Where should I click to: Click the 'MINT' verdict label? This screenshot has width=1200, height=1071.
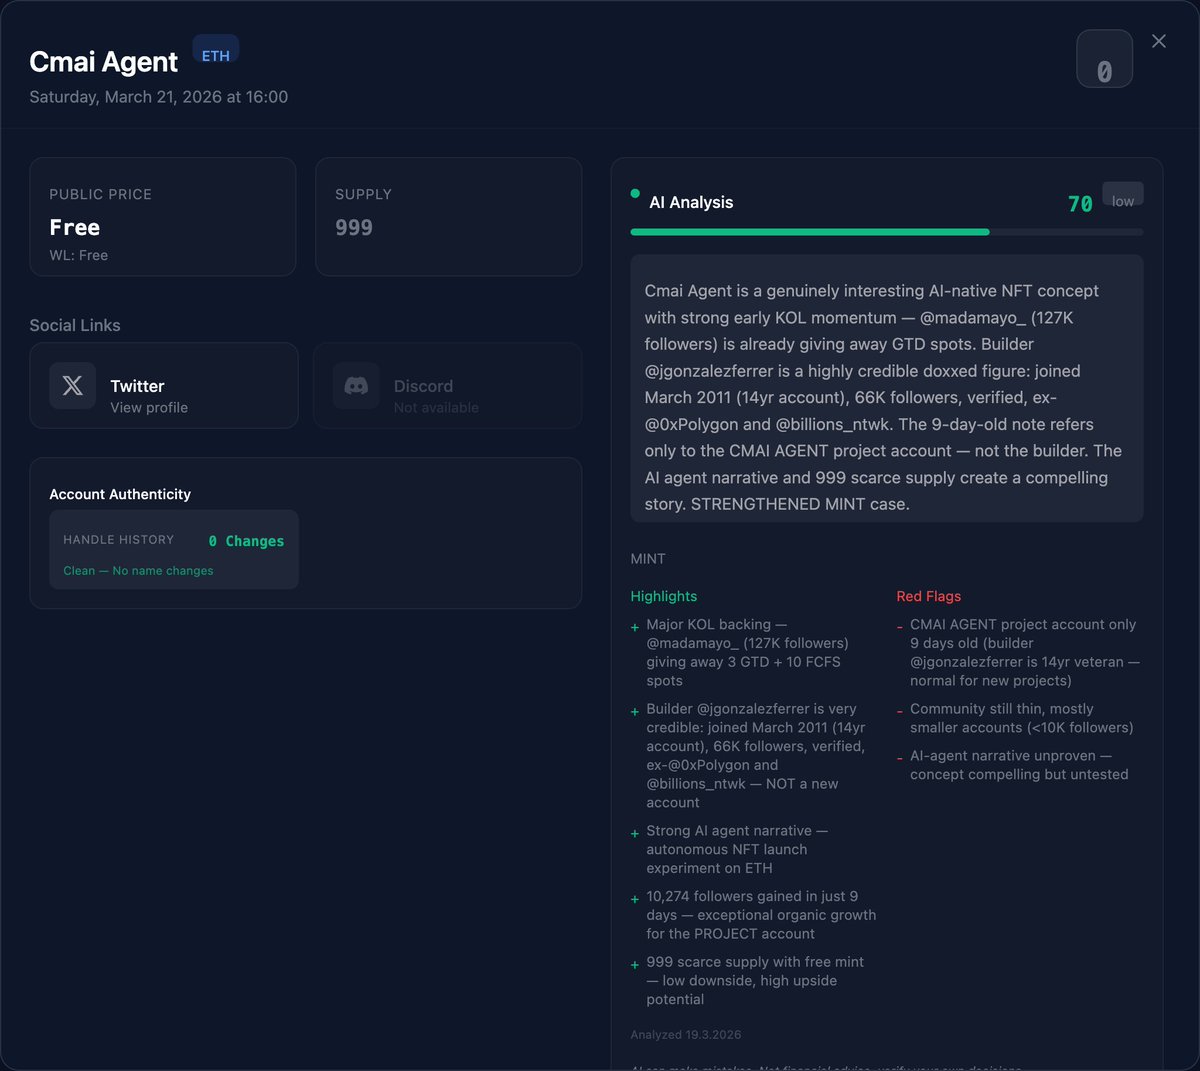pos(648,559)
